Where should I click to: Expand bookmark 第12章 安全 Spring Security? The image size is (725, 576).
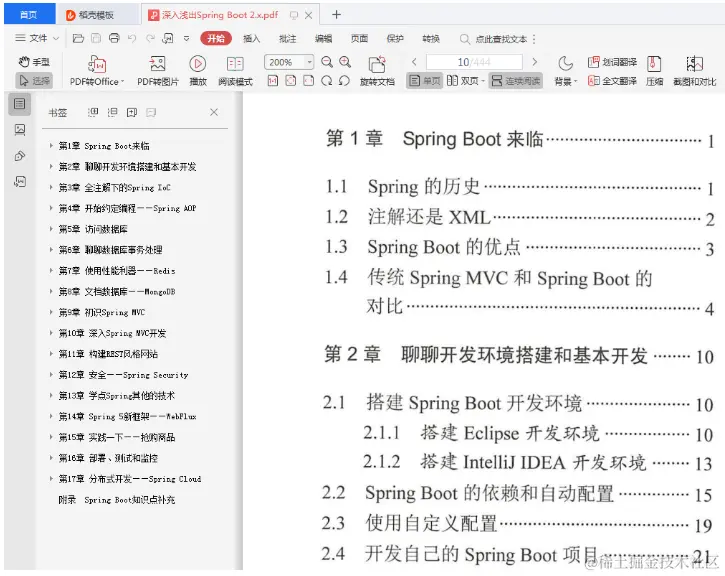[x=51, y=374]
